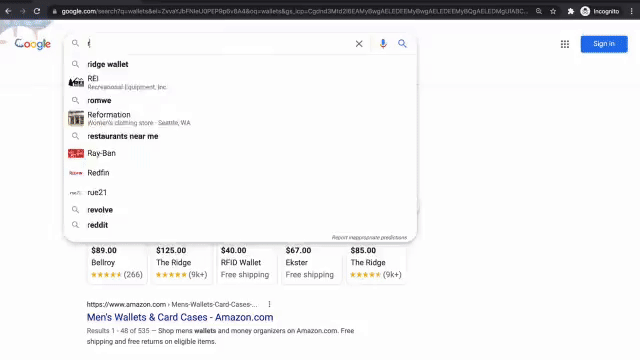
Task: Click the blue search magnifier button
Action: pos(402,44)
